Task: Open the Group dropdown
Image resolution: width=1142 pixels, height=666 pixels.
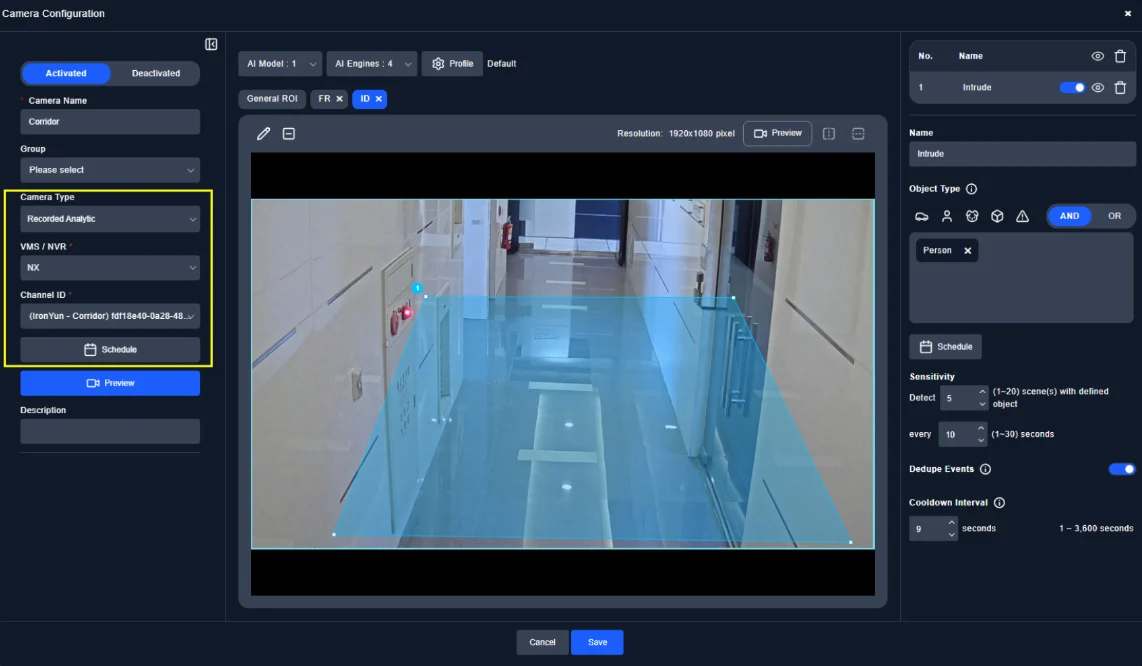Action: [110, 171]
